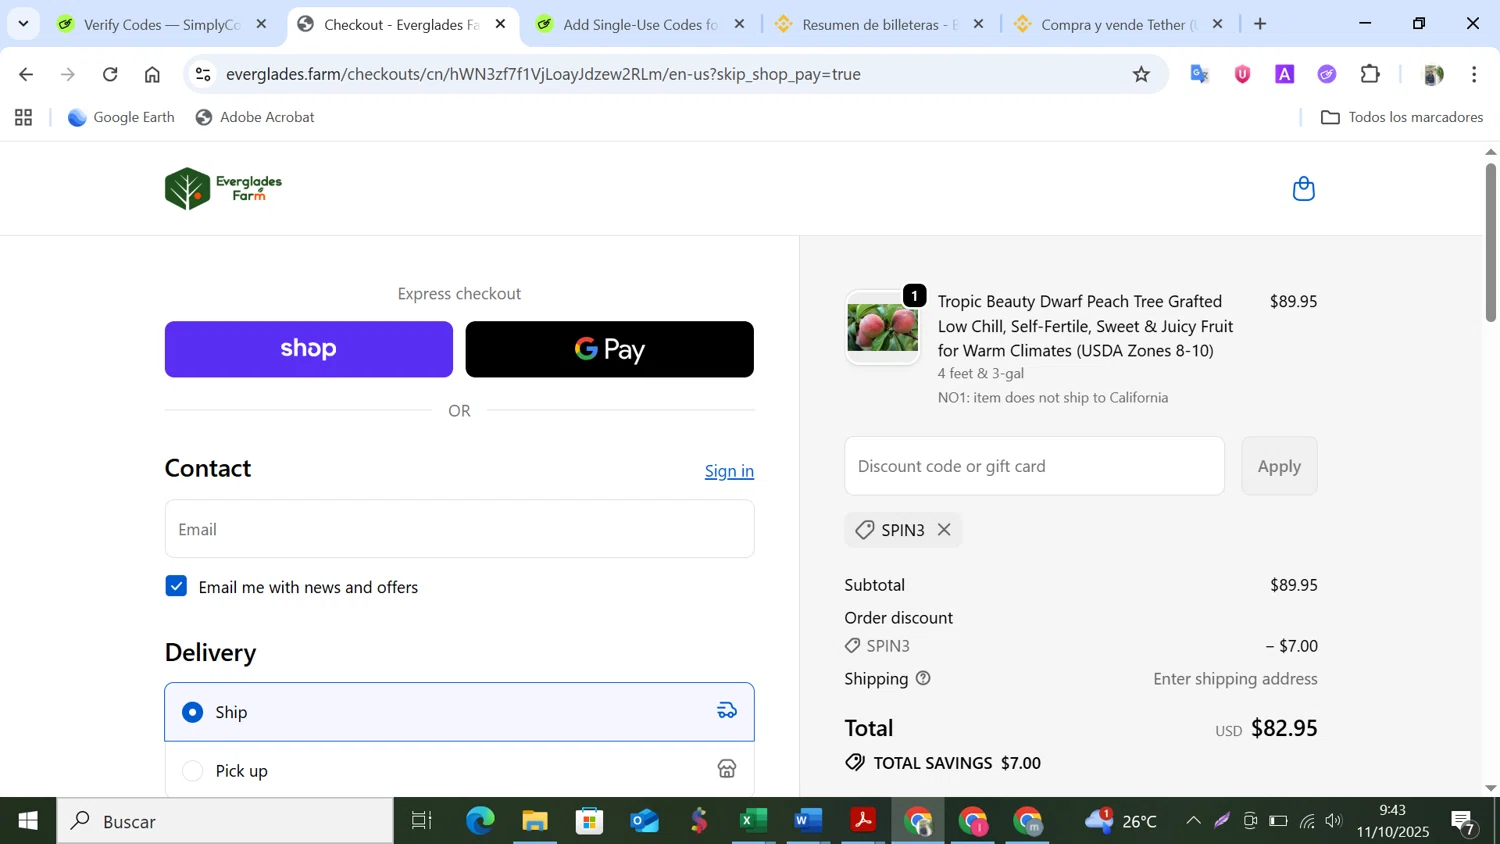Reload the checkout page
The width and height of the screenshot is (1500, 844).
(110, 74)
